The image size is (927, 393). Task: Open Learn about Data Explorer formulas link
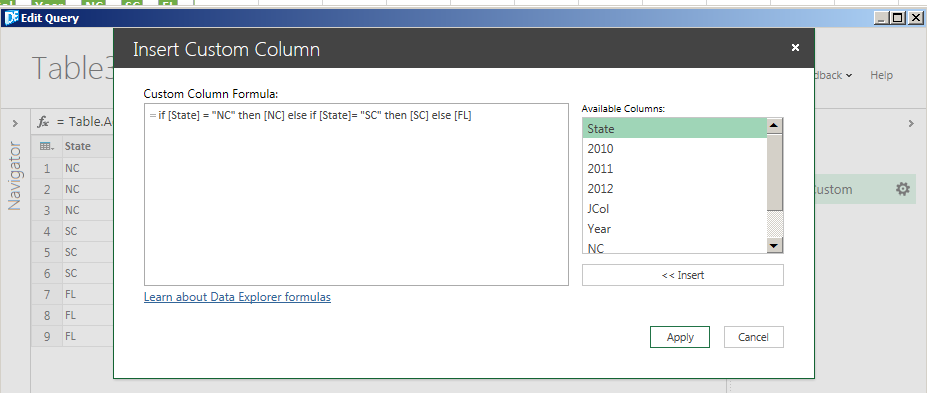(x=237, y=297)
